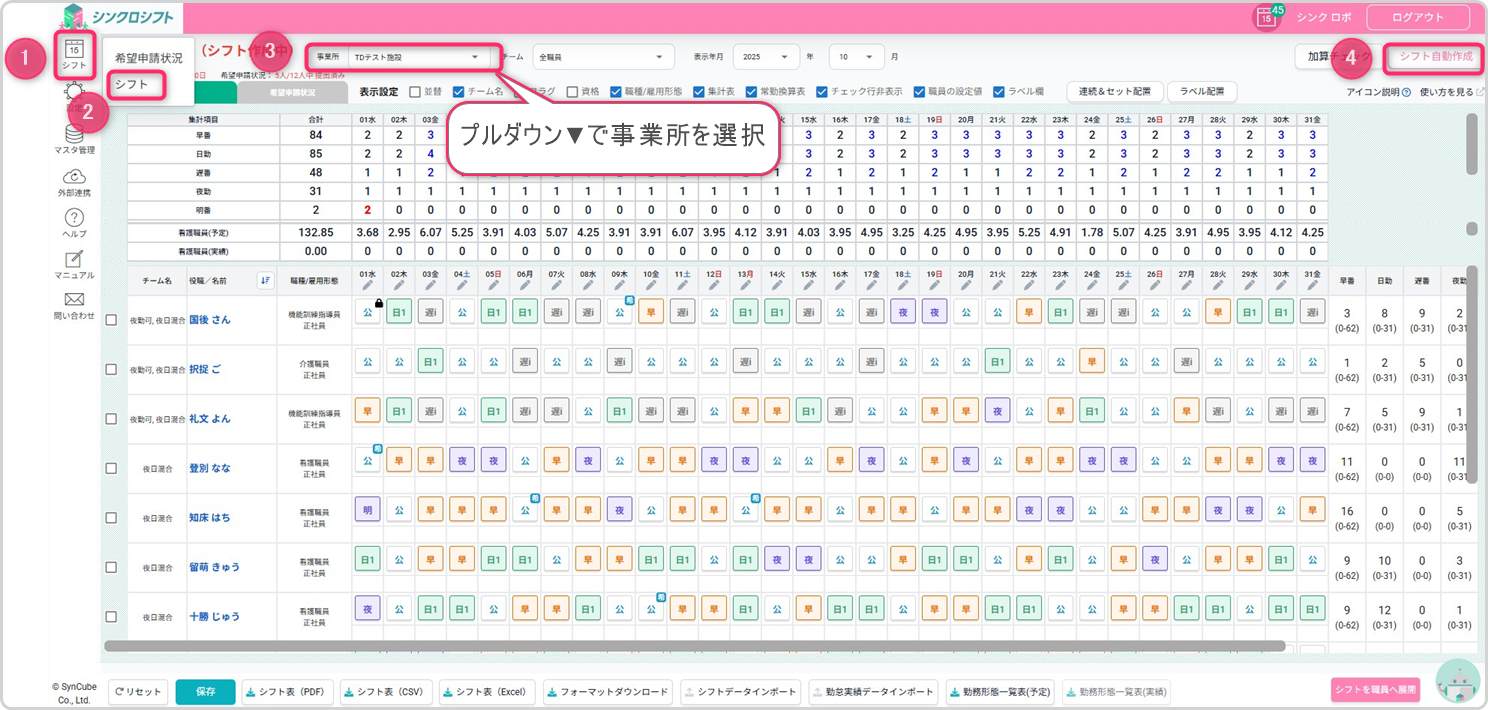This screenshot has height=710, width=1488.
Task: Click the horizontal scrollbar under the shift table
Action: (700, 646)
